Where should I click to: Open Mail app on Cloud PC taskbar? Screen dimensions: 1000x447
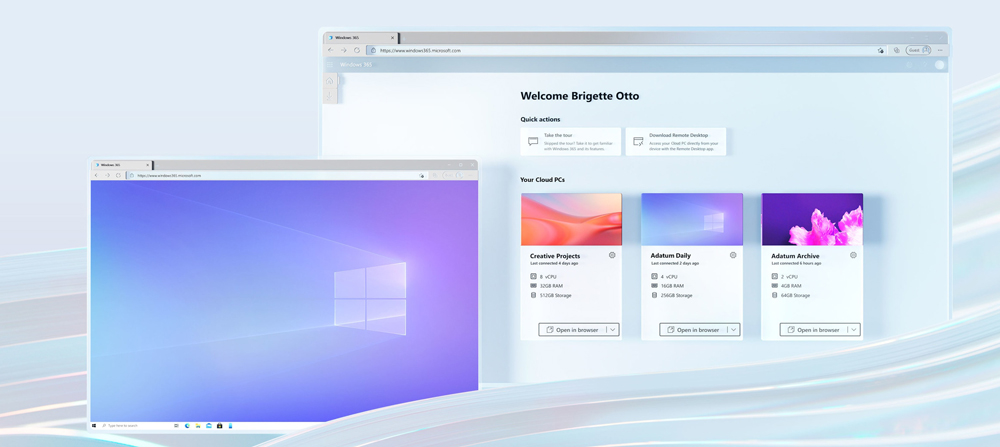(209, 425)
